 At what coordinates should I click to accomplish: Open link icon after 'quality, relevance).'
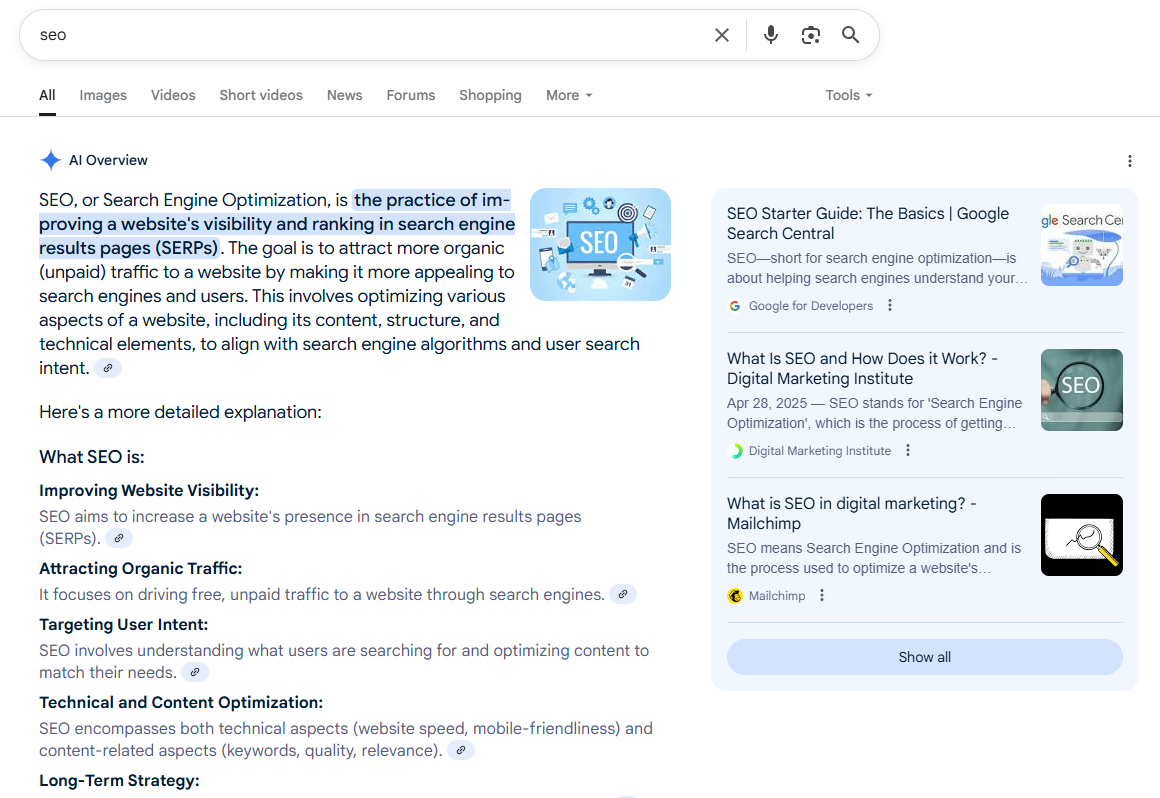click(461, 750)
